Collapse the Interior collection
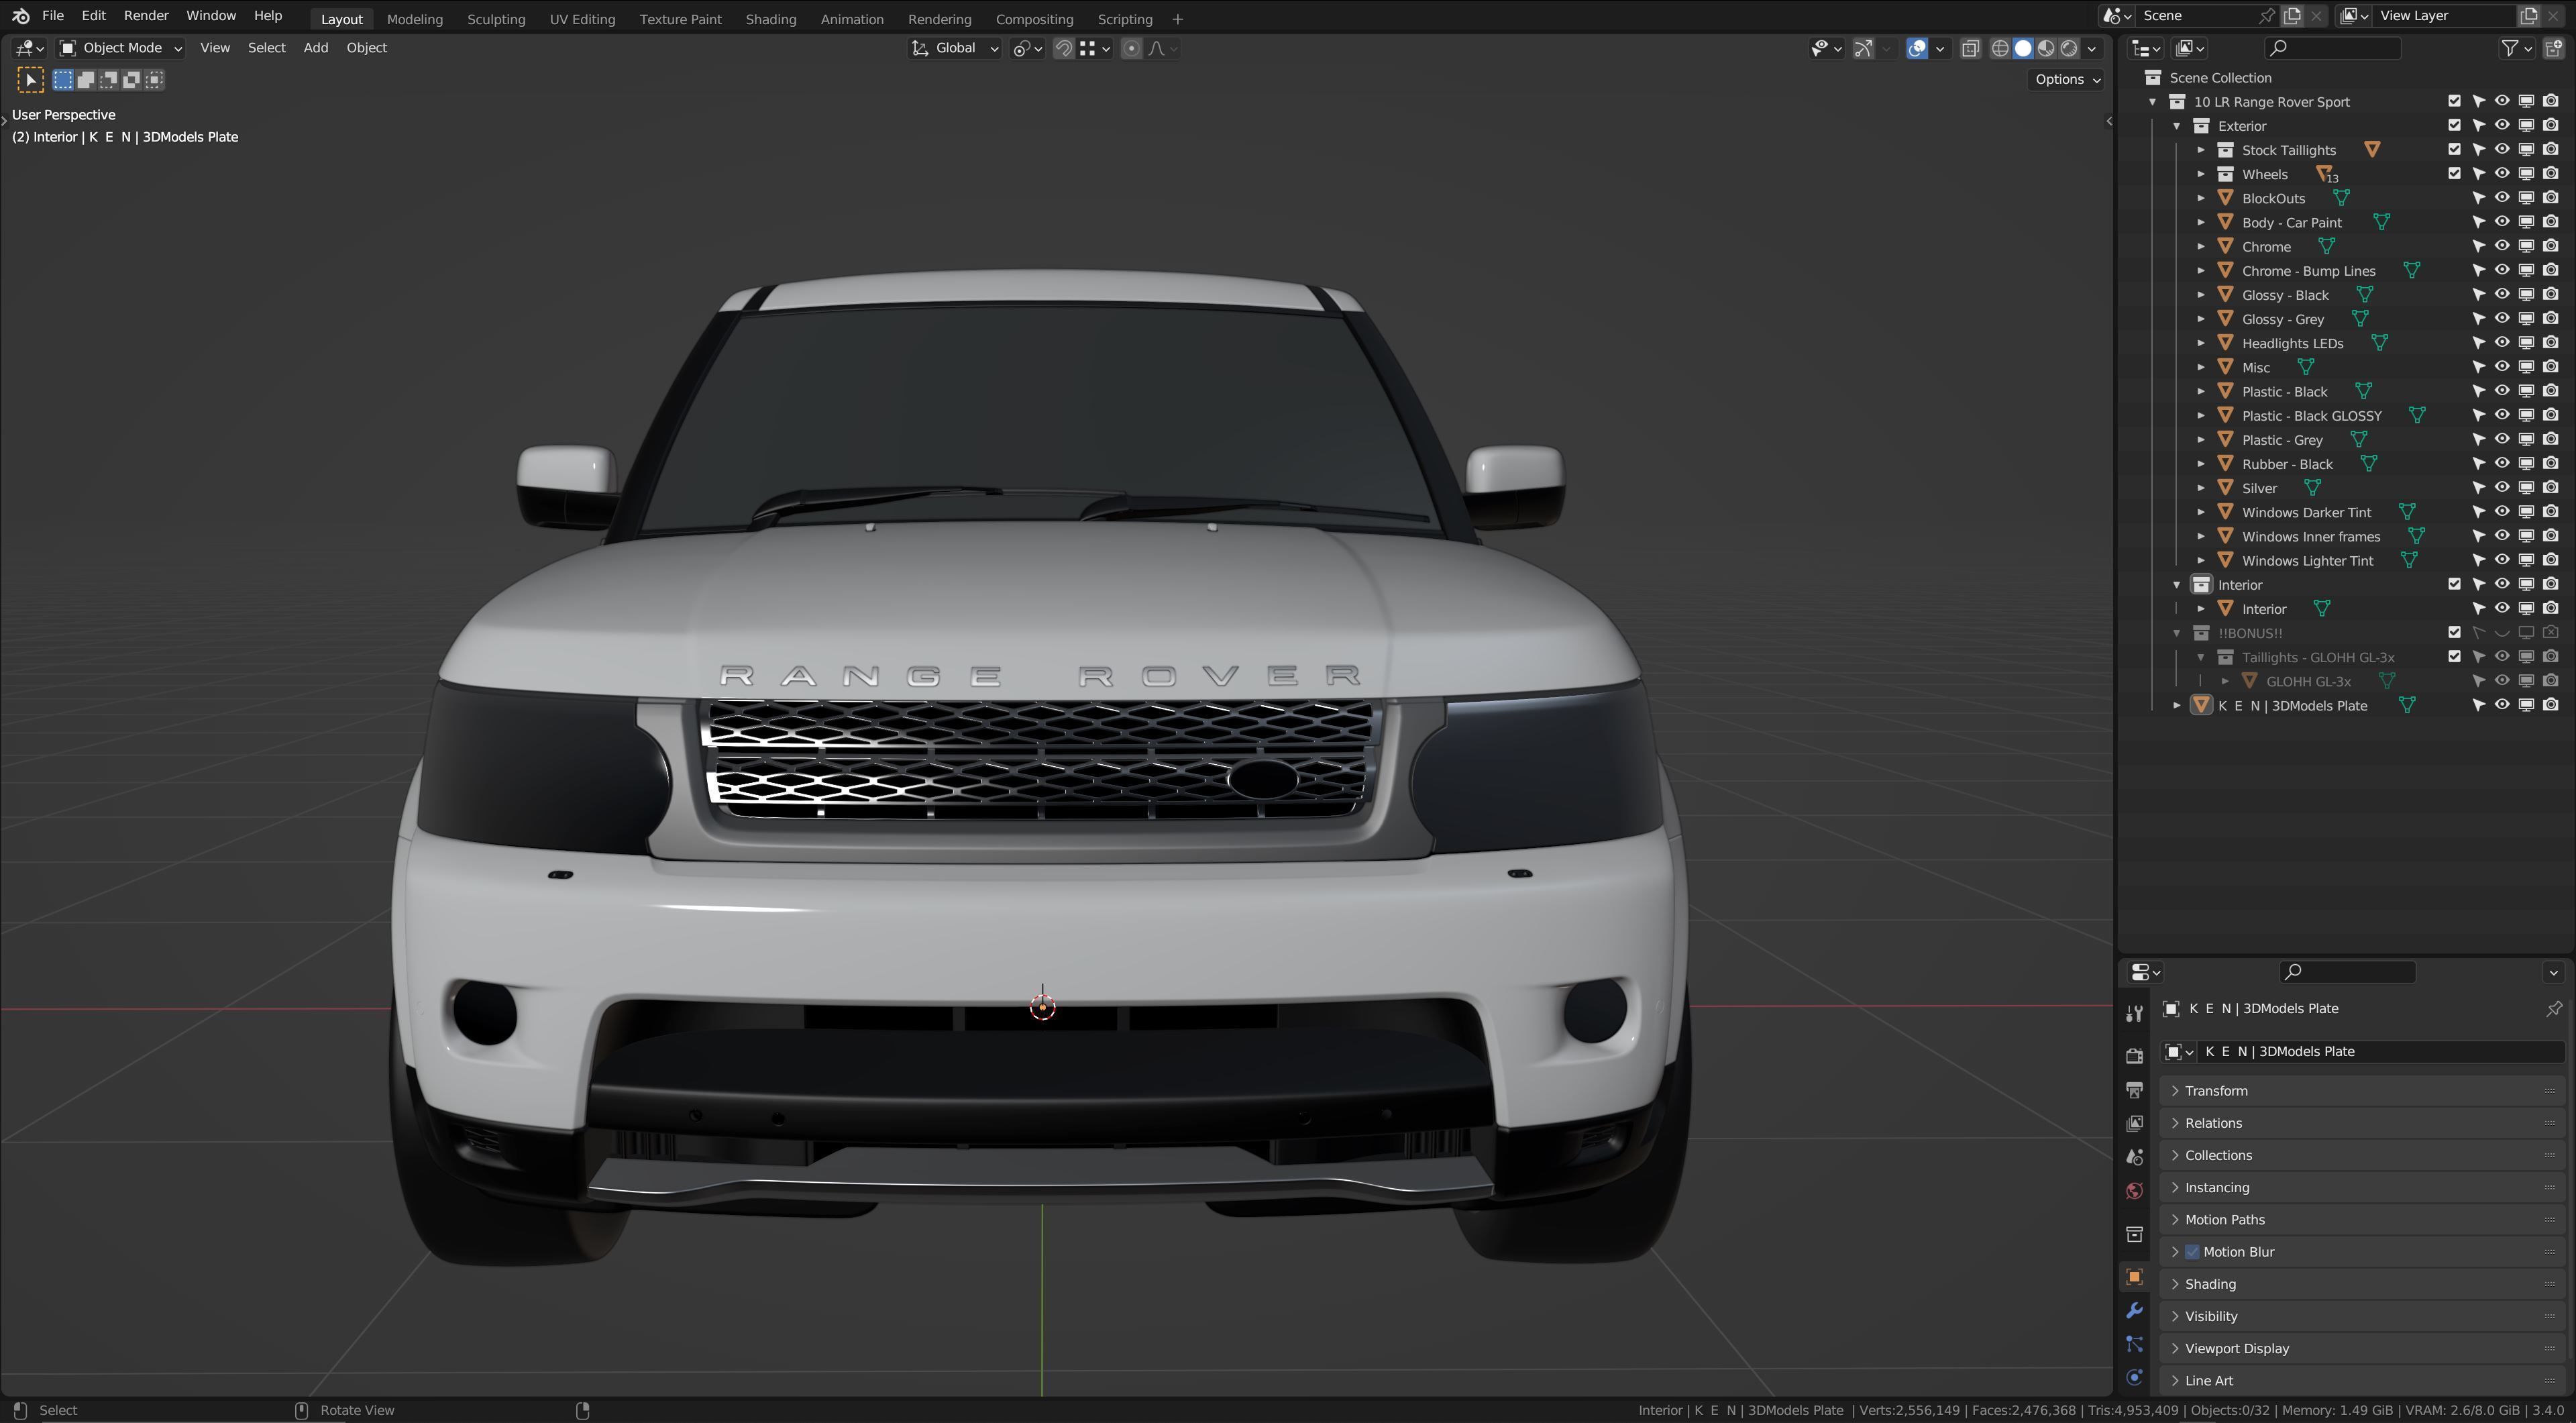 (2176, 584)
